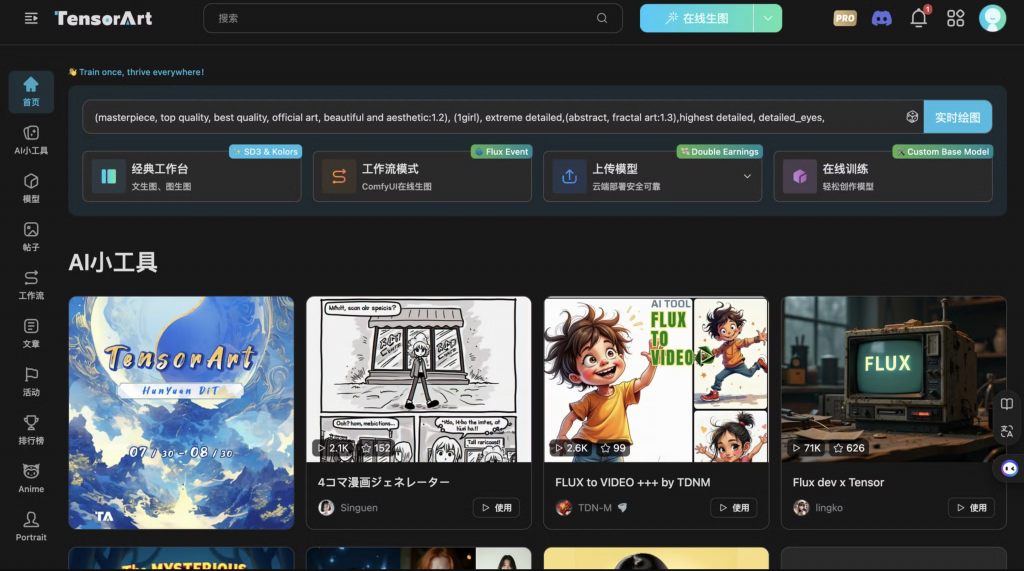
Task: Open the apps grid icon in the header
Action: pyautogui.click(x=955, y=18)
